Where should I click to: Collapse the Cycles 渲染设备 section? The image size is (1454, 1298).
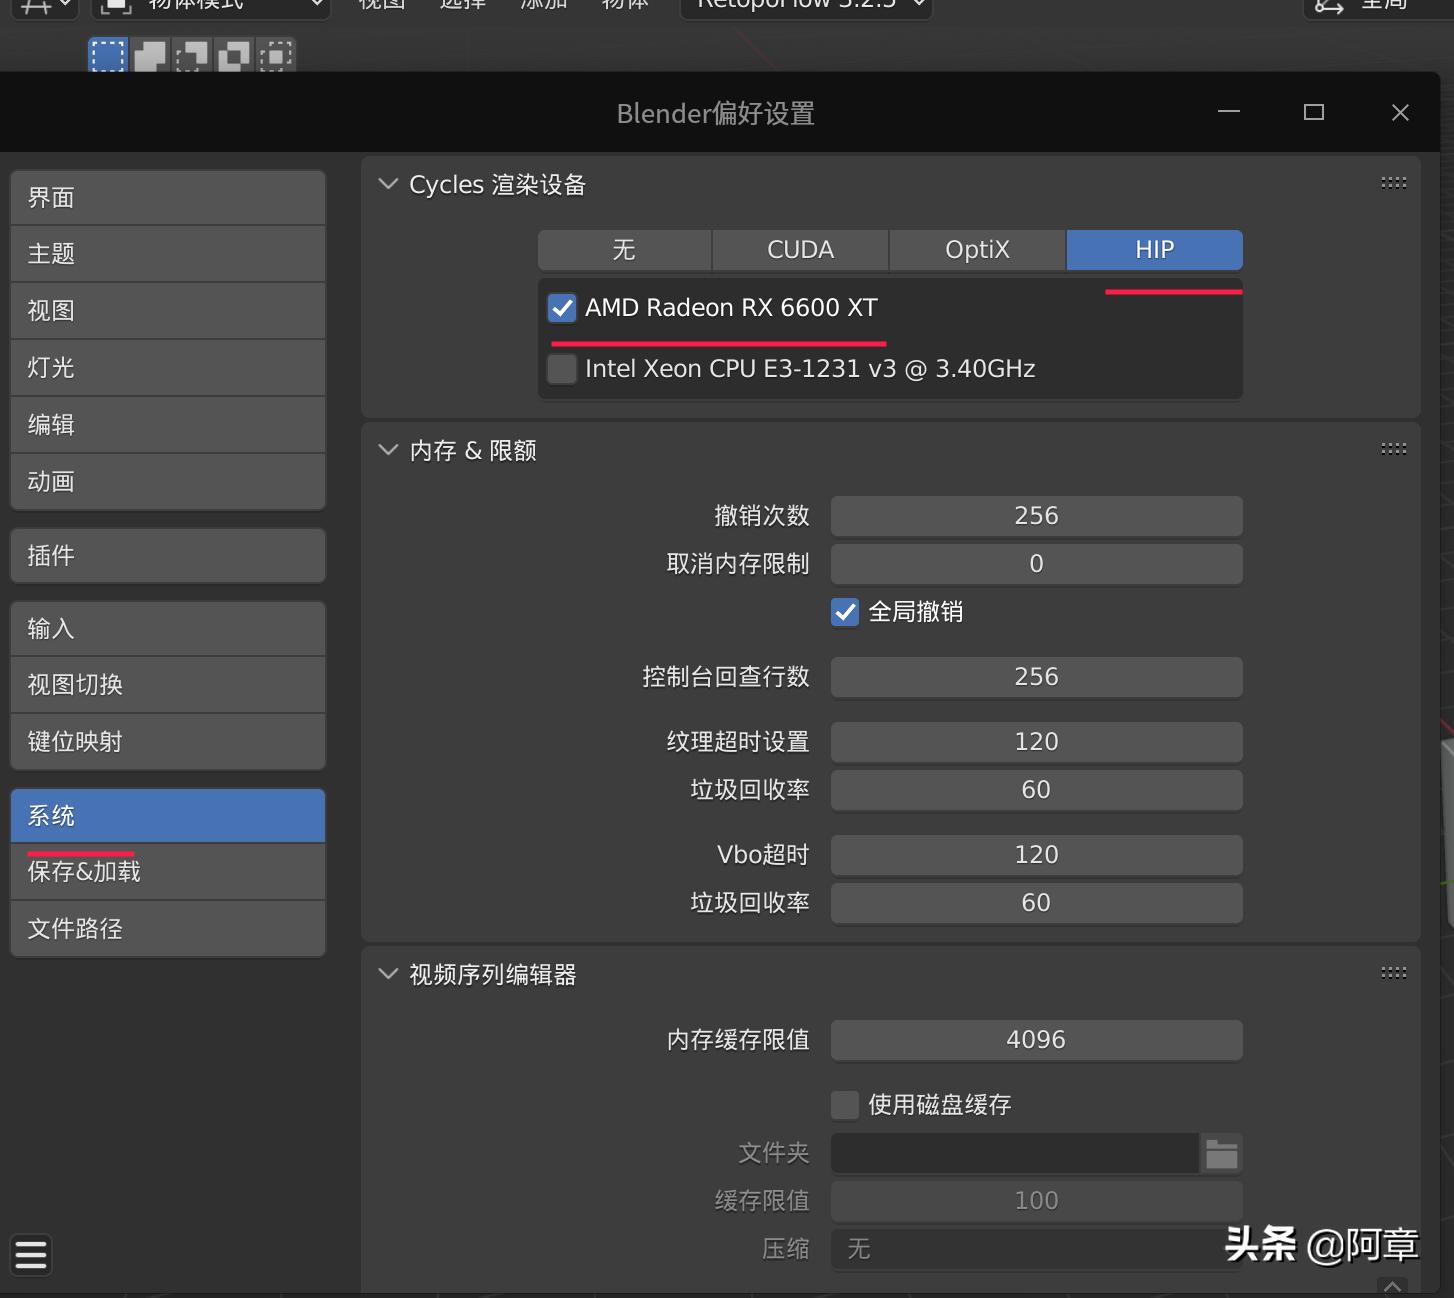(x=388, y=184)
